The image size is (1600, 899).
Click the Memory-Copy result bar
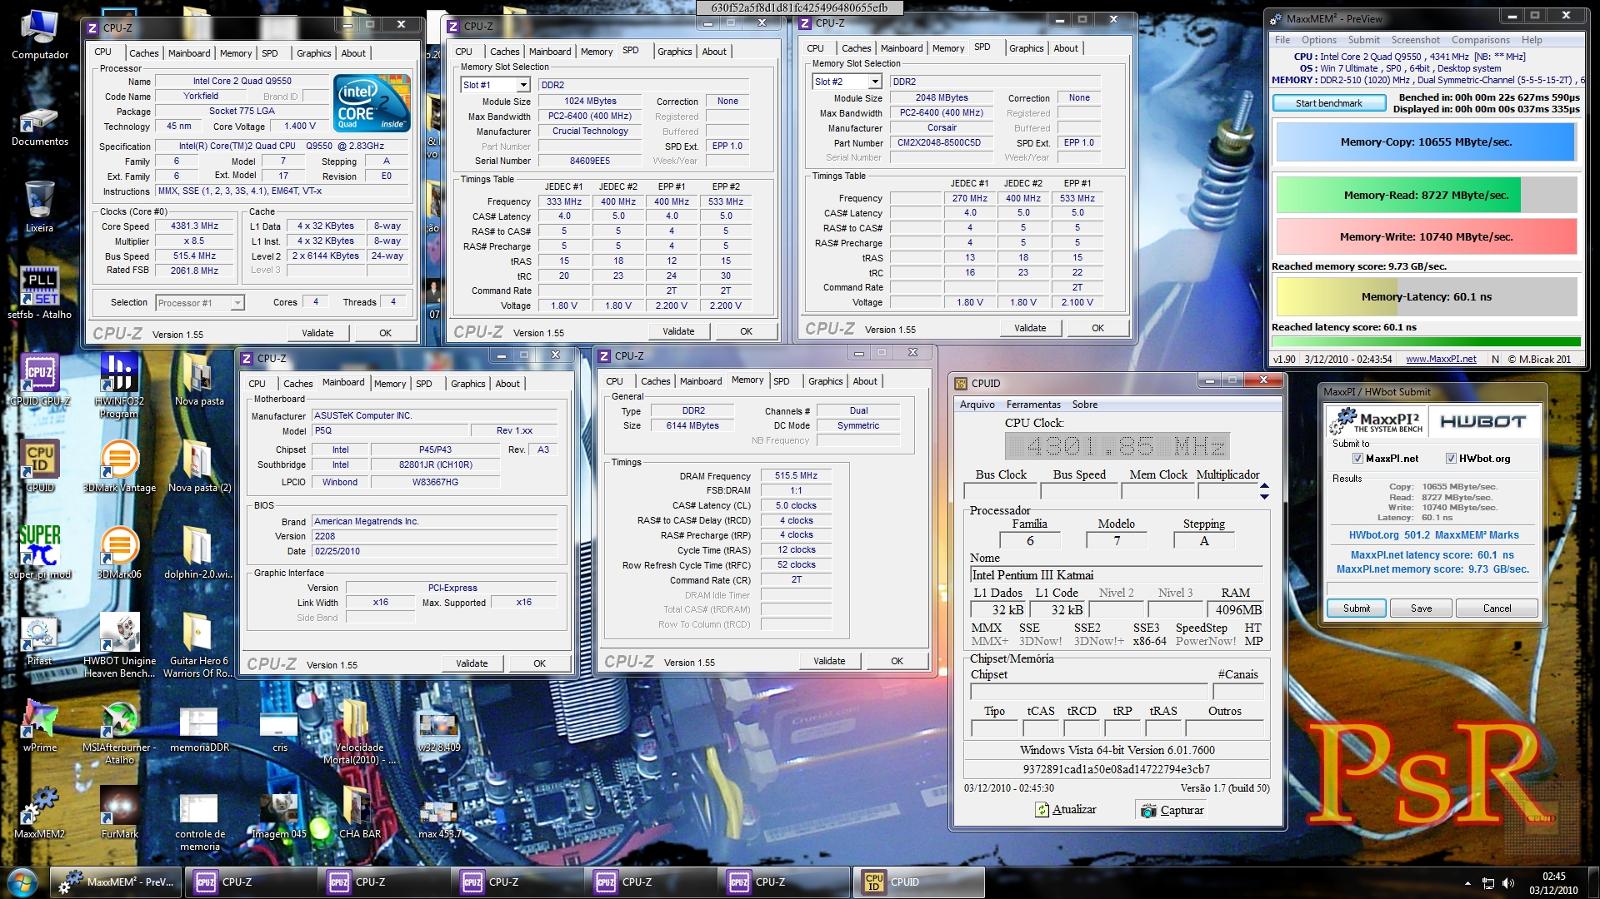coord(1425,142)
